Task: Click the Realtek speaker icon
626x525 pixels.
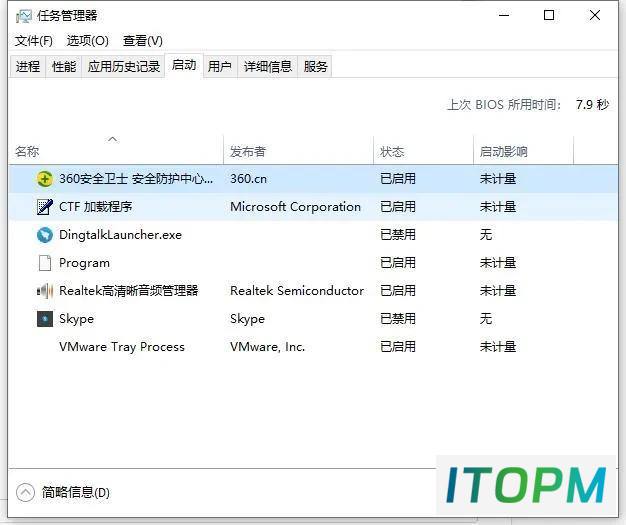Action: 44,291
